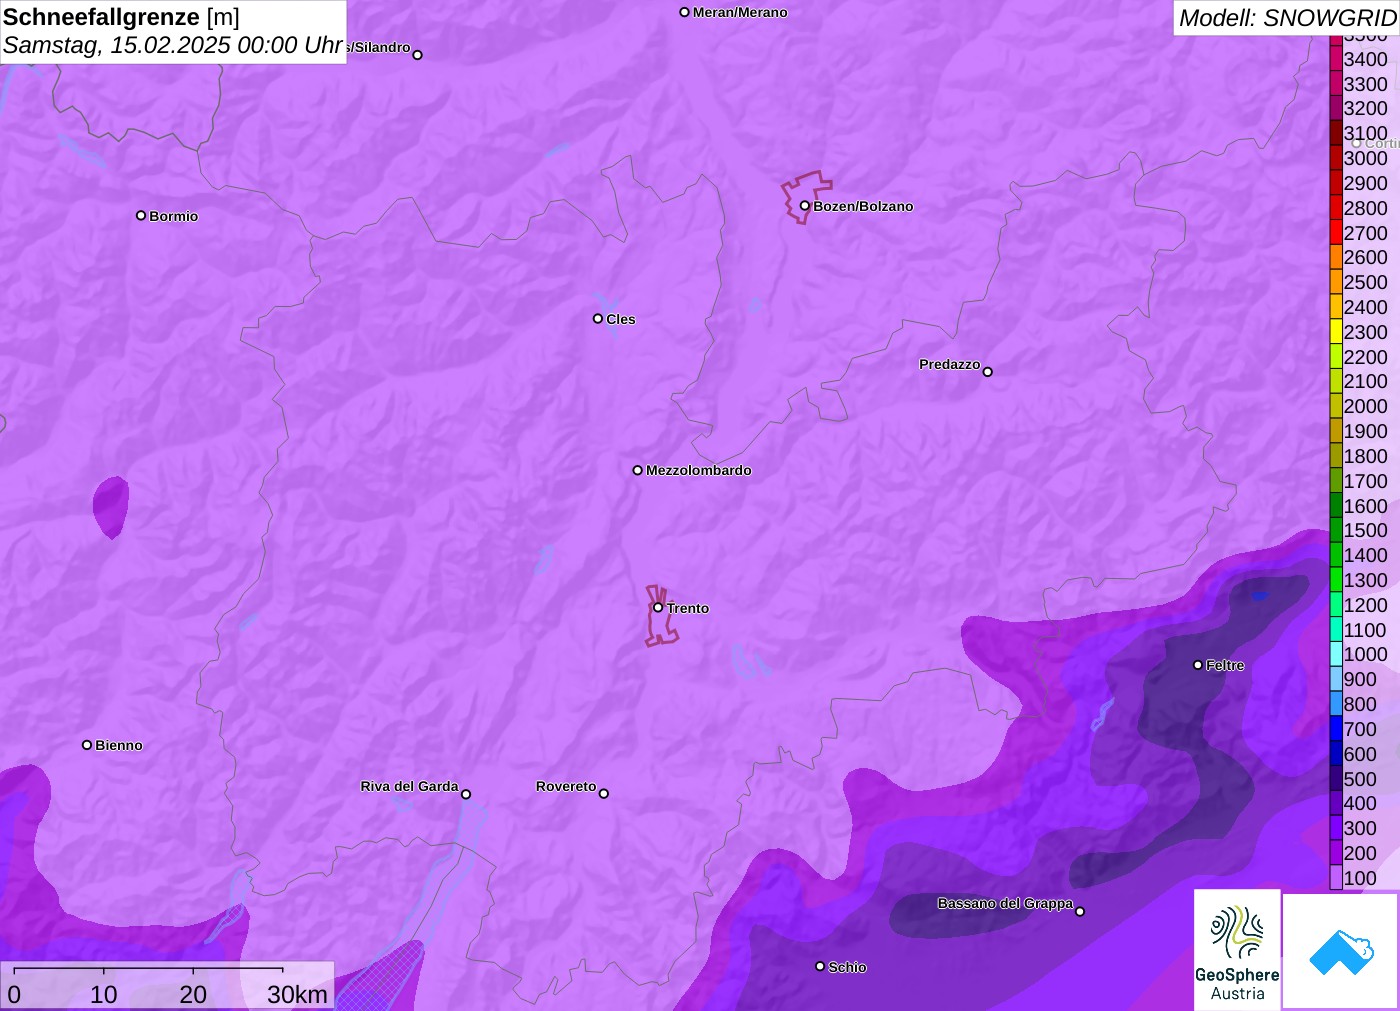Click the 2300 m yellow legend swatch

[1336, 332]
